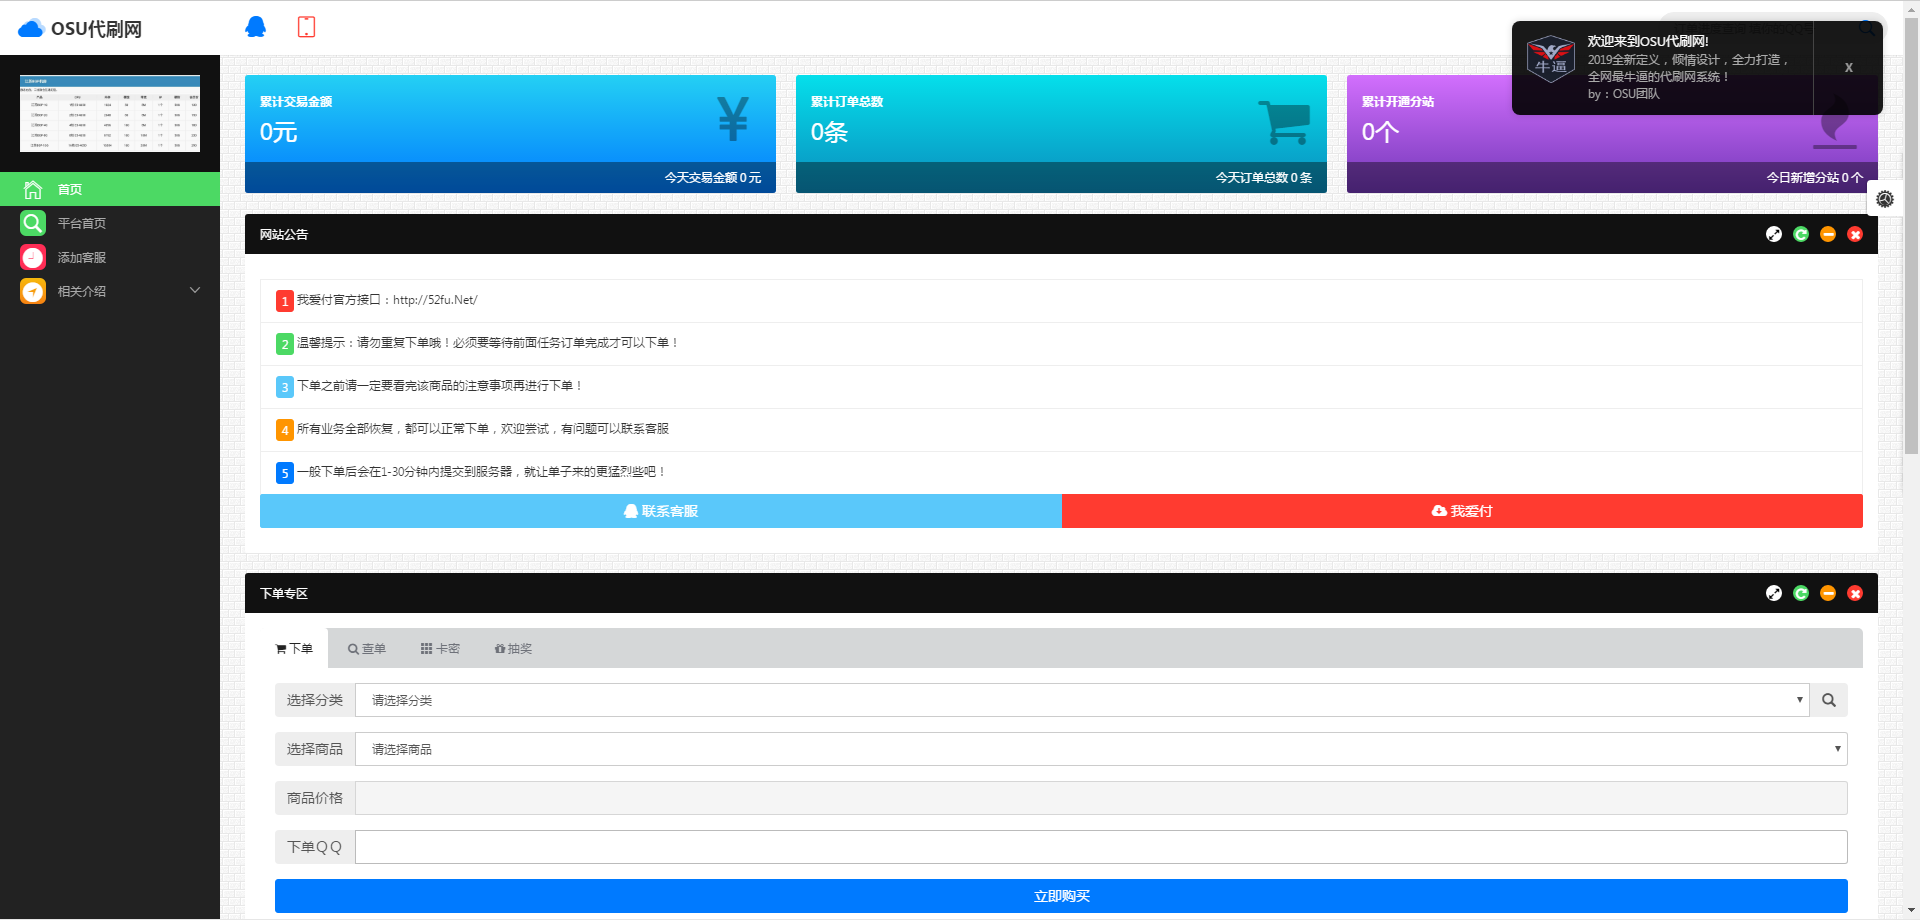Click the shopping cart icon on orders card

(1284, 122)
